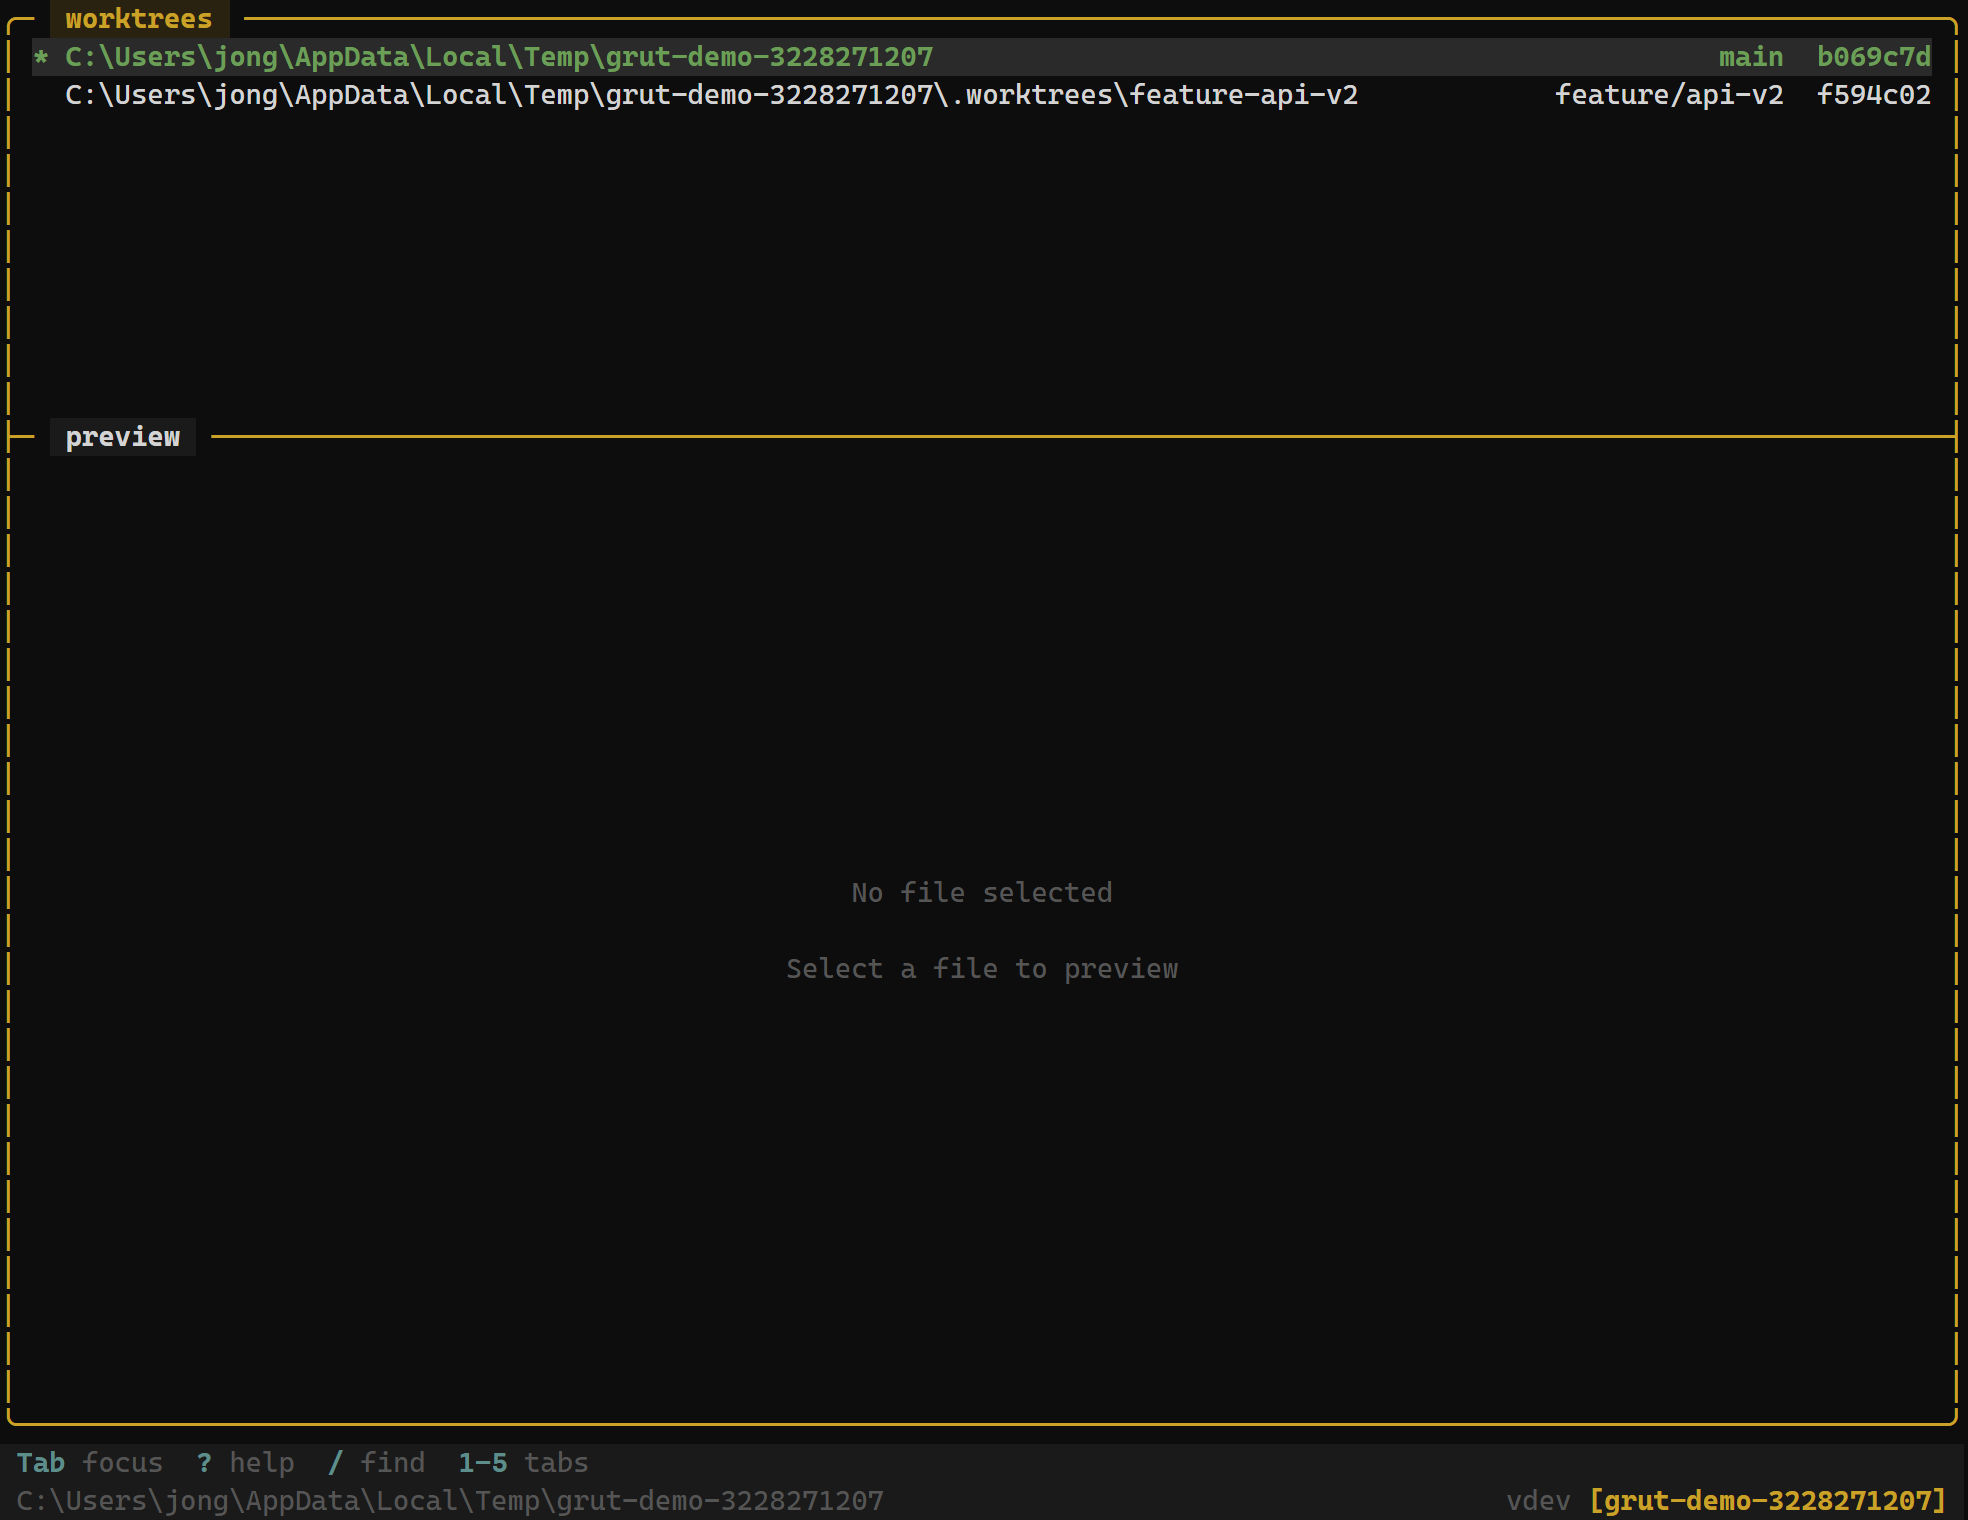Click the 'vdev' version label
The height and width of the screenshot is (1520, 1968).
[x=1538, y=1500]
